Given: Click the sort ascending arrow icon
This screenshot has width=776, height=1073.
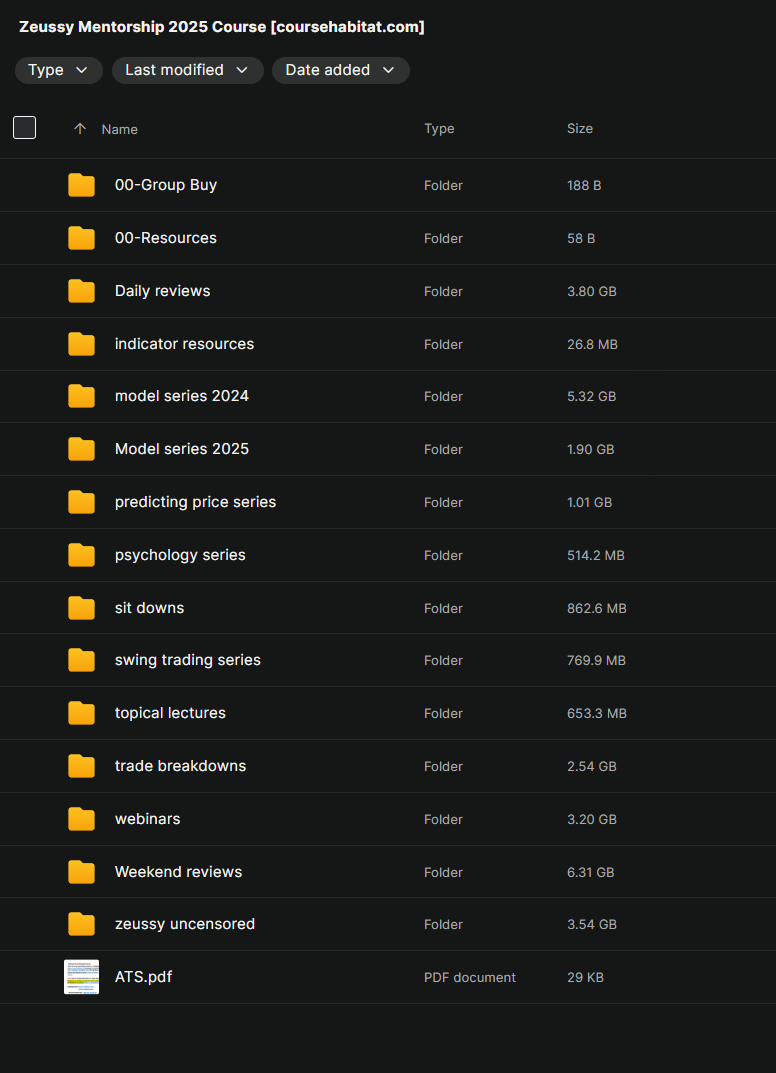Looking at the screenshot, I should pos(80,129).
